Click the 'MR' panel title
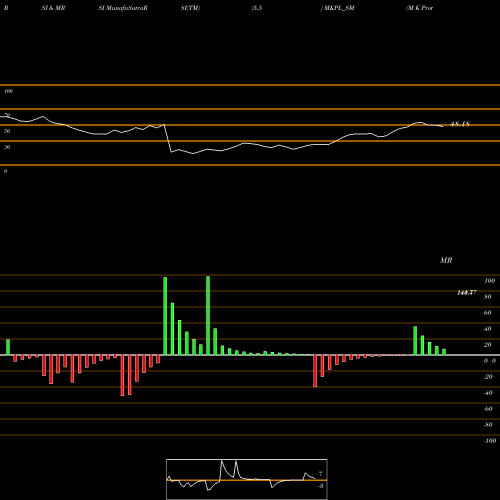This screenshot has width=500, height=500. (446, 260)
